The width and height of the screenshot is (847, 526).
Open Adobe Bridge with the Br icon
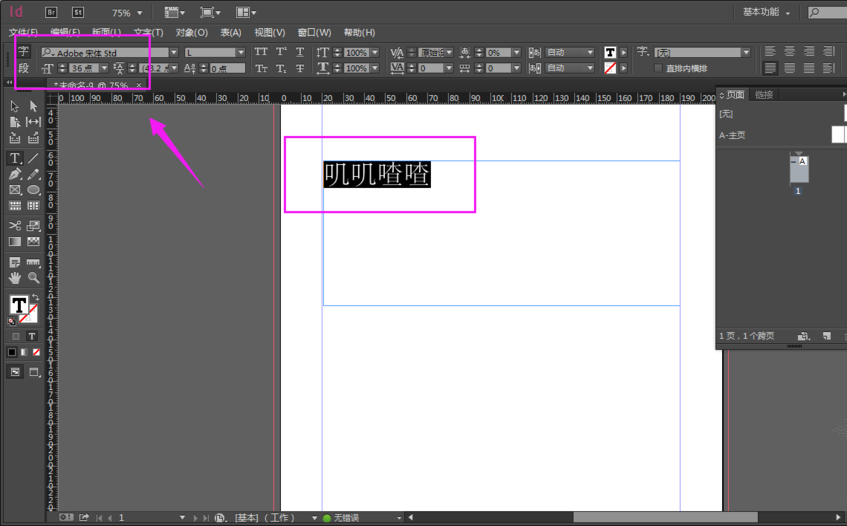51,13
